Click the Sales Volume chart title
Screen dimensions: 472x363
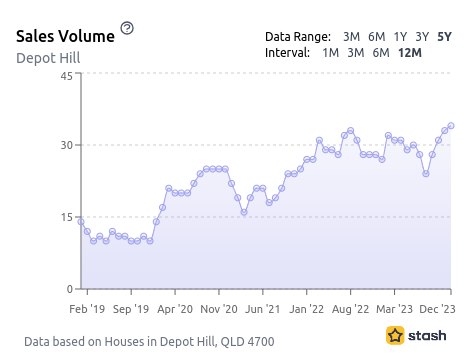pos(65,36)
